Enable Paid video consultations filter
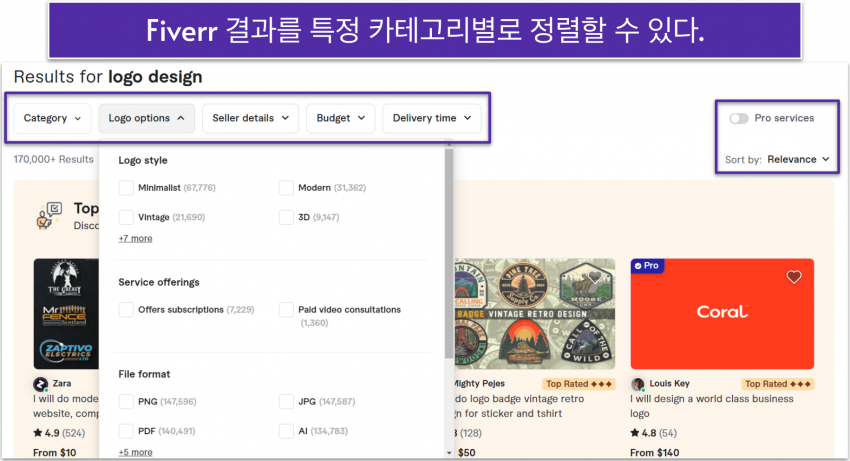This screenshot has height=461, width=850. click(286, 310)
